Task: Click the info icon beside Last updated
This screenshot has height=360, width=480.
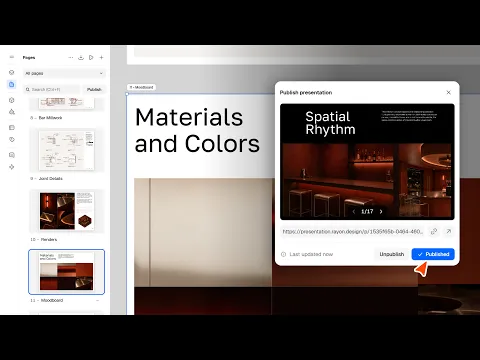Action: coord(283,254)
